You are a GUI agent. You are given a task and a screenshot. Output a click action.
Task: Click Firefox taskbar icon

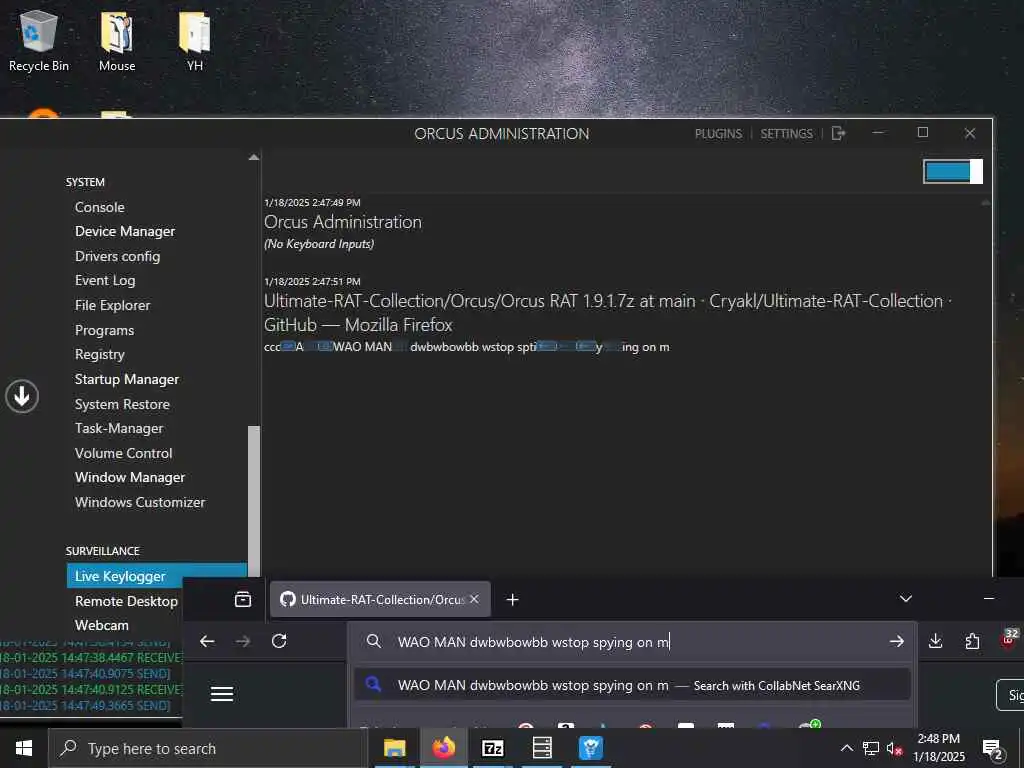point(443,748)
